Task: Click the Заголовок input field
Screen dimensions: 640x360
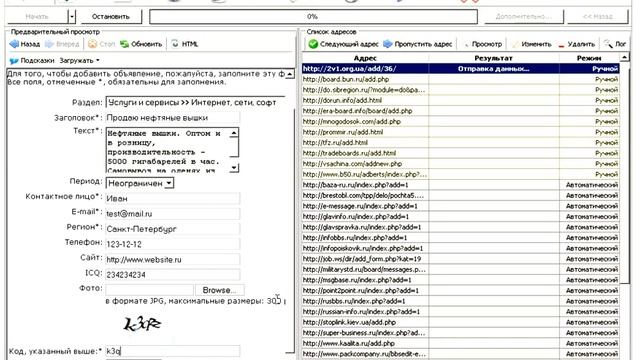Action: pyautogui.click(x=173, y=118)
